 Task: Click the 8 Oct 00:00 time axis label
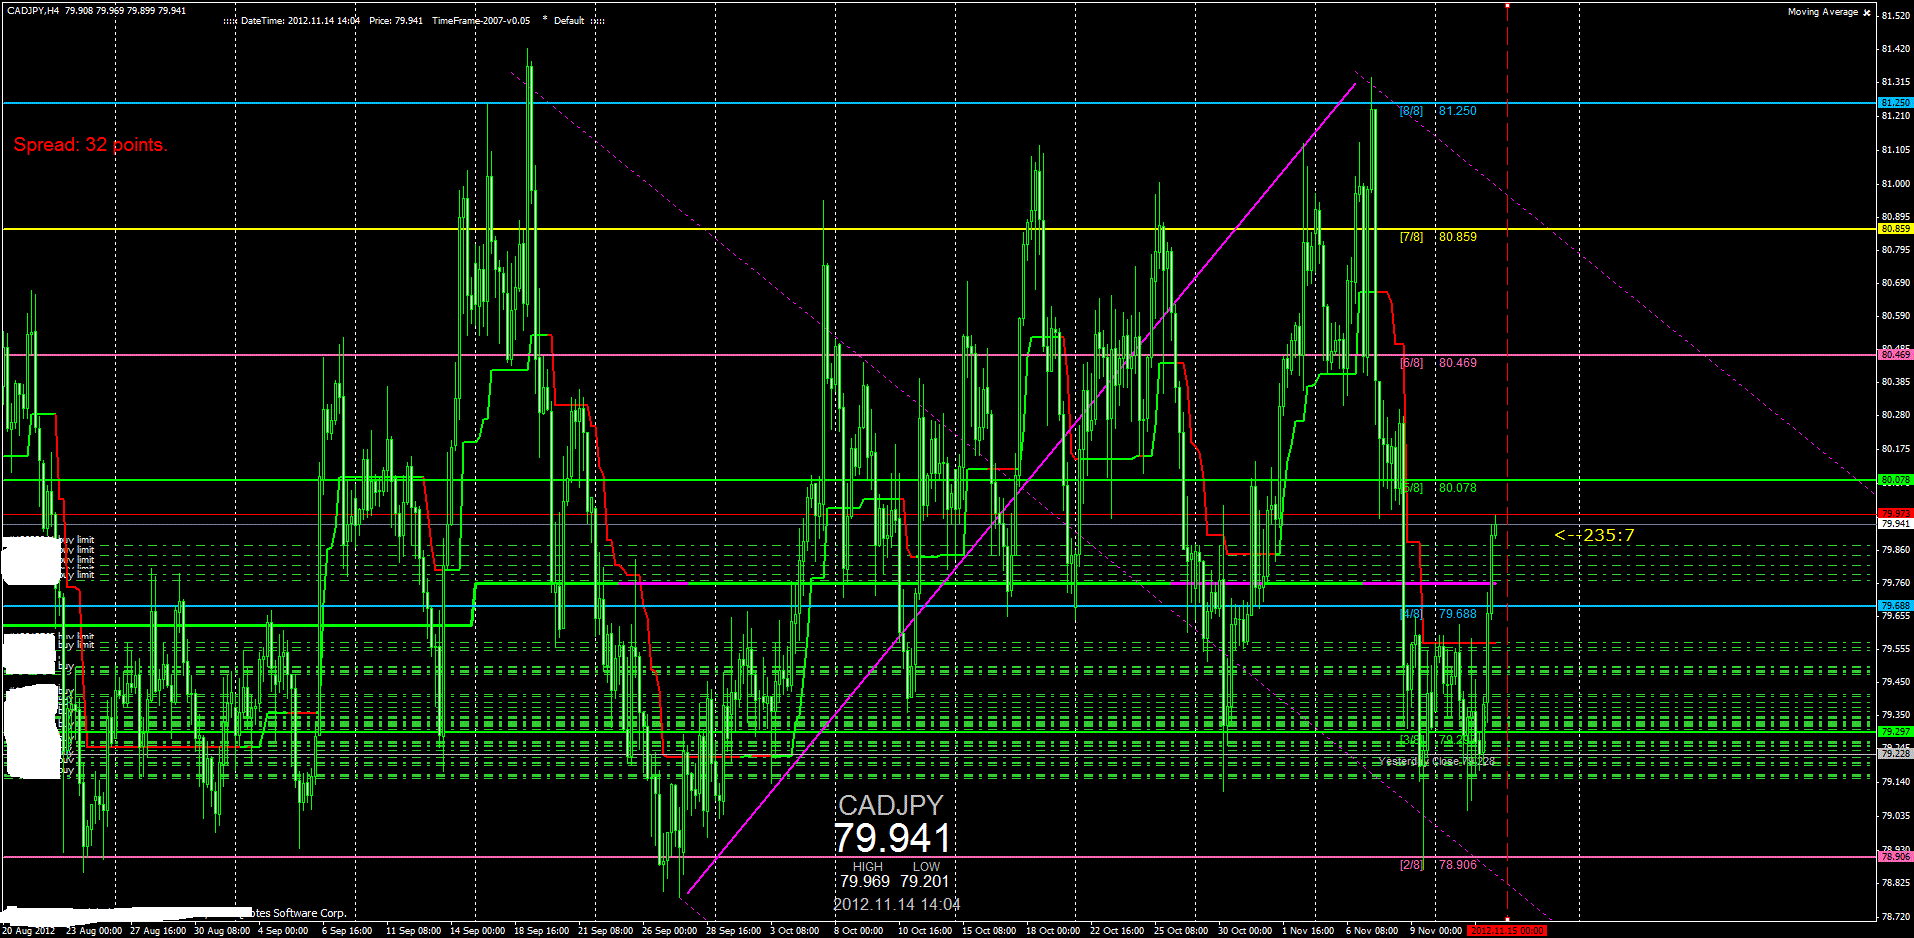(859, 931)
